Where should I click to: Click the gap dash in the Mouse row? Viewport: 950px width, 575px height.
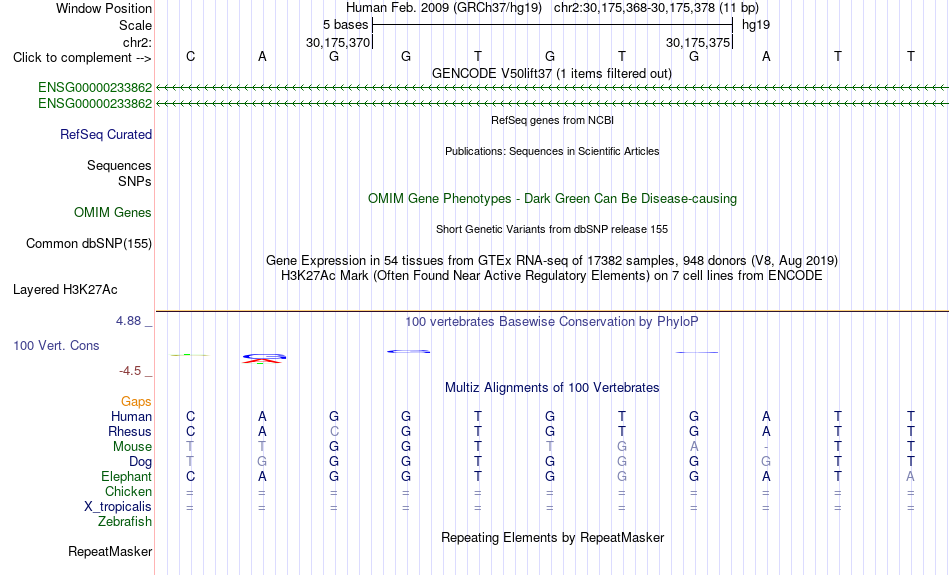[x=766, y=447]
